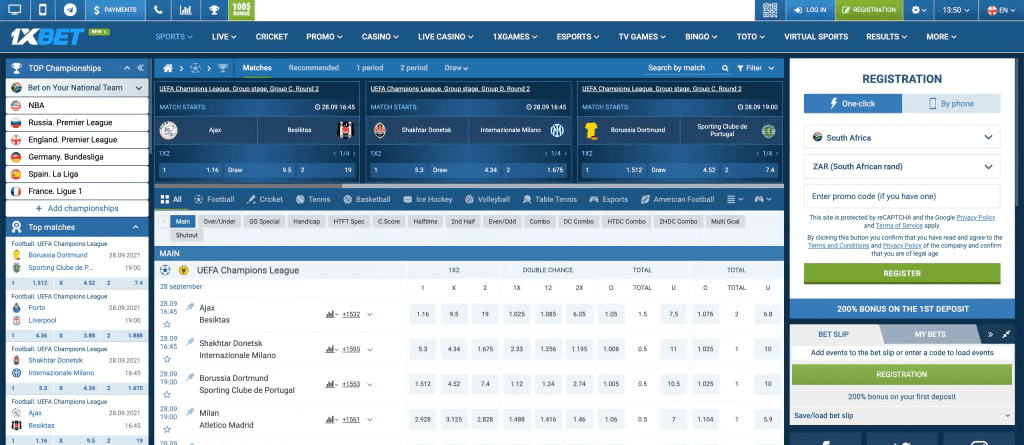Open VIRTUAL SPORTS menu item

pyautogui.click(x=816, y=37)
